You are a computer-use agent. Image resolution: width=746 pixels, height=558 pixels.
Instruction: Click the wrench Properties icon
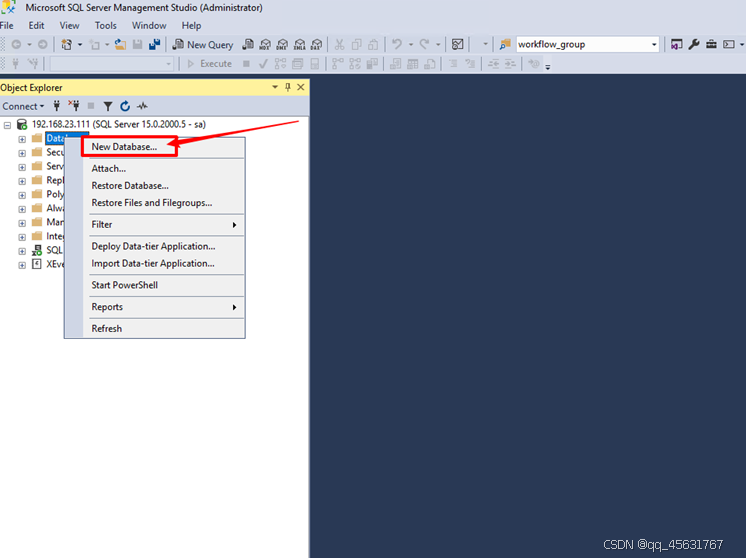(x=694, y=45)
